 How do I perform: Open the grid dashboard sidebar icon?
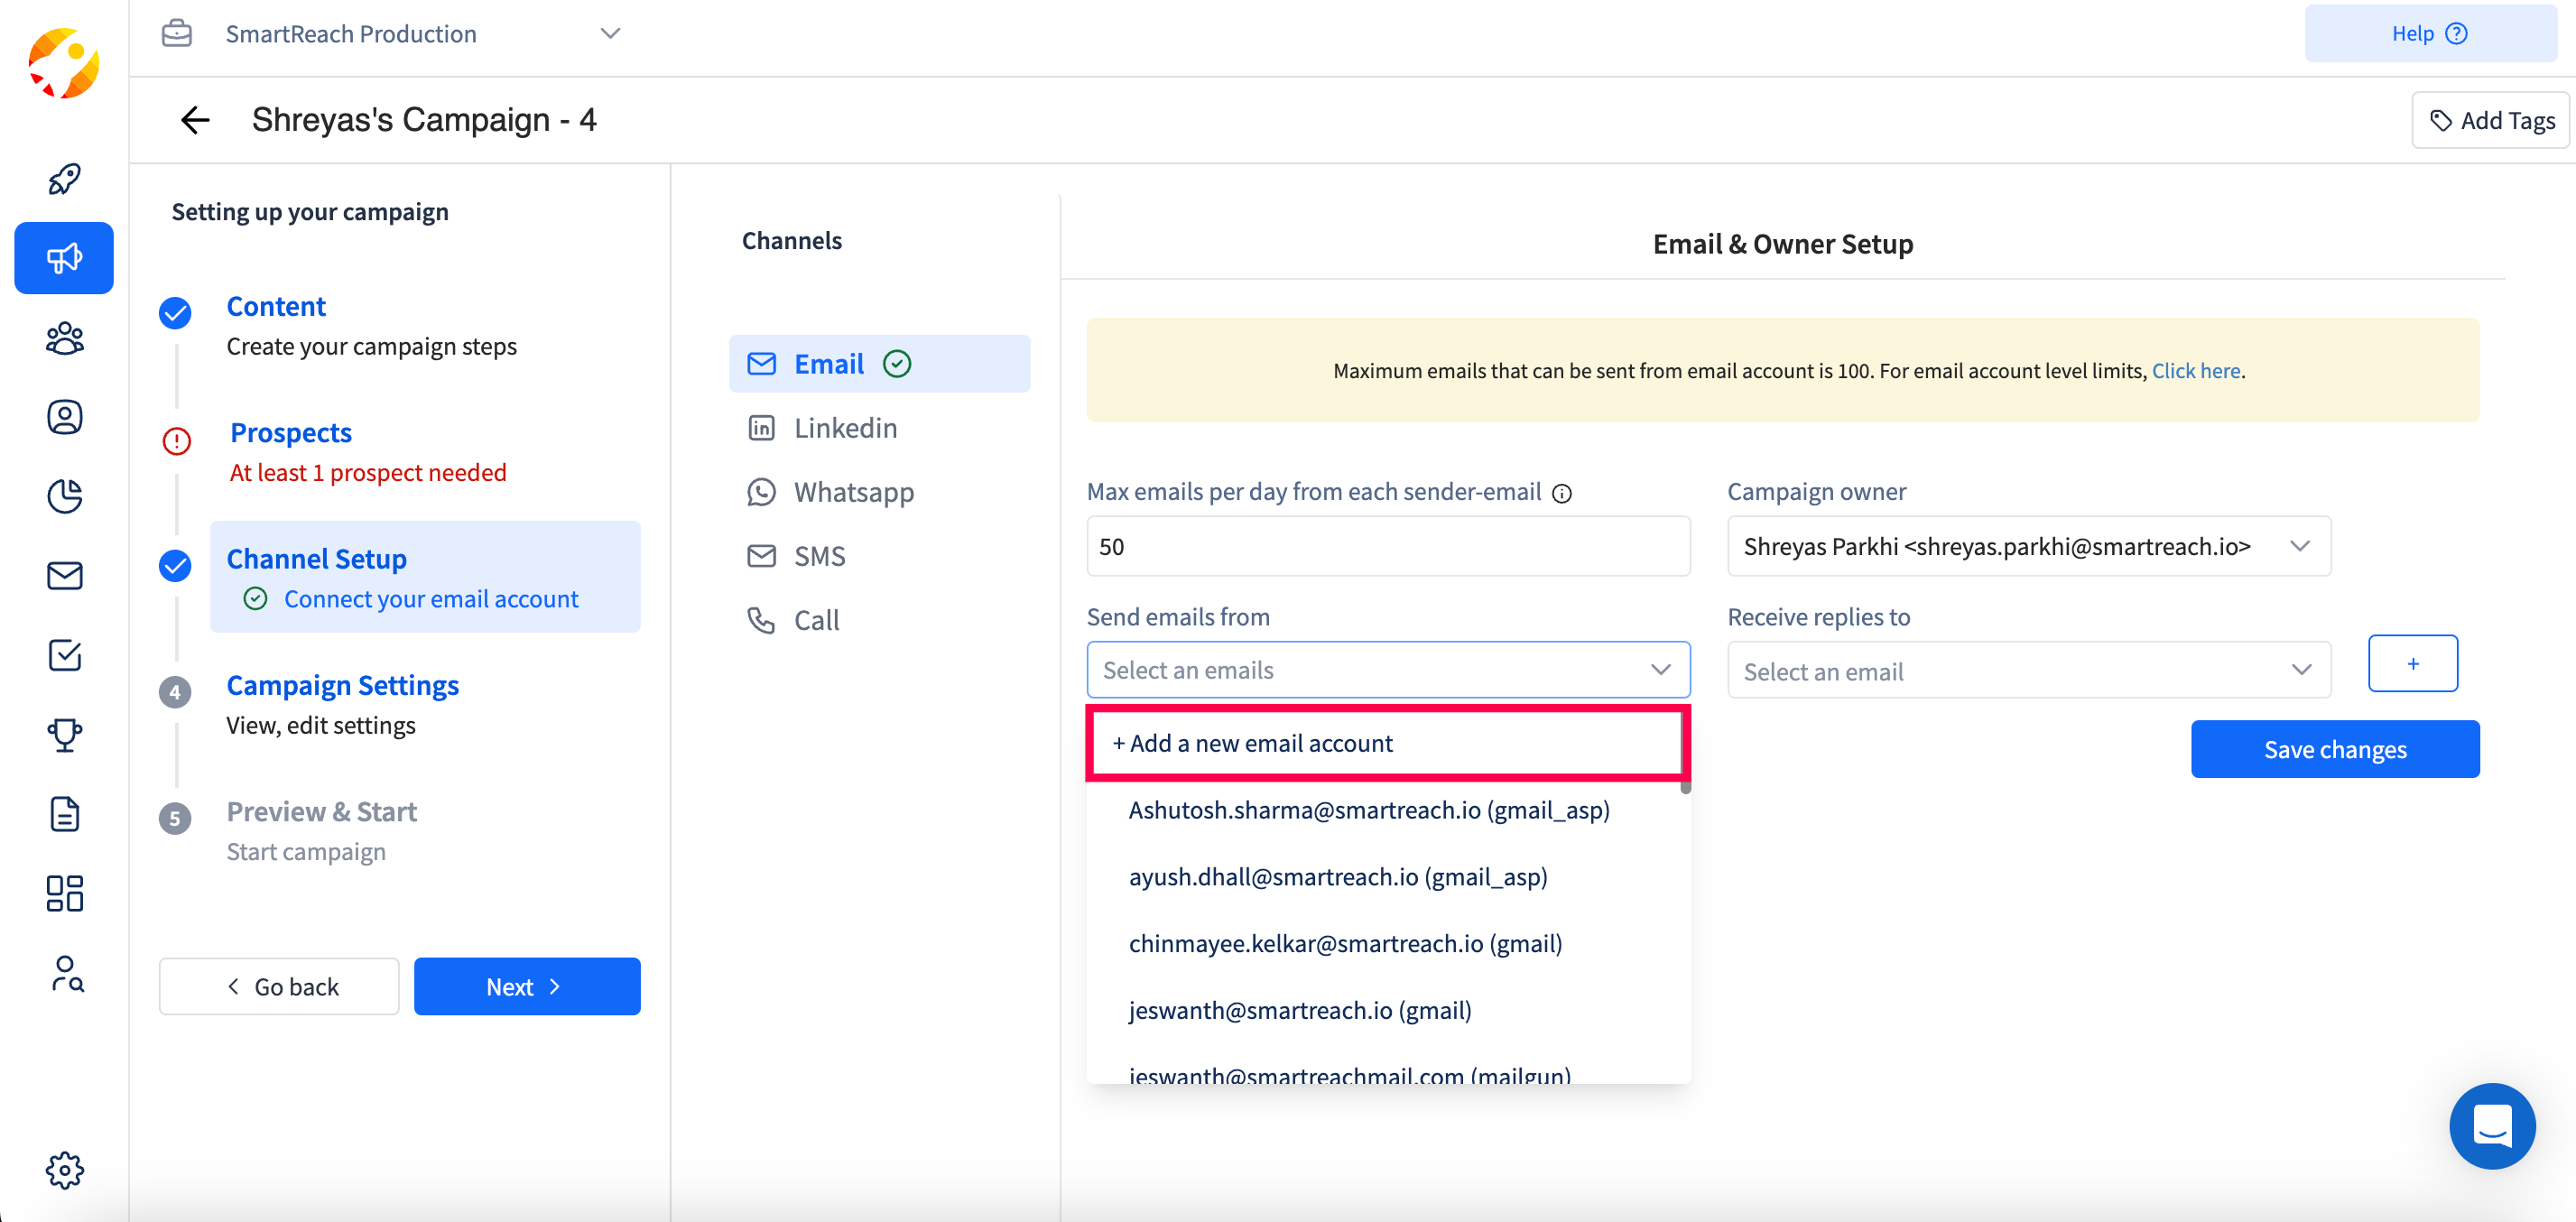64,893
